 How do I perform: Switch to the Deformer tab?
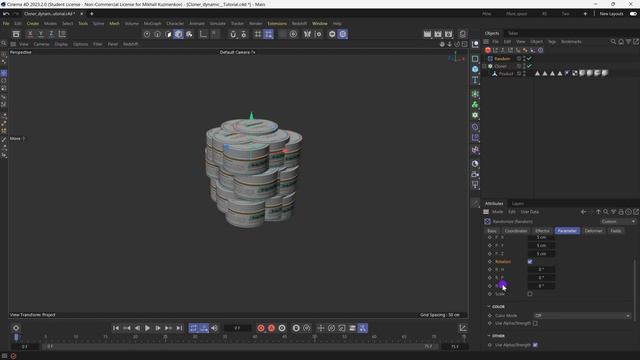(593, 231)
